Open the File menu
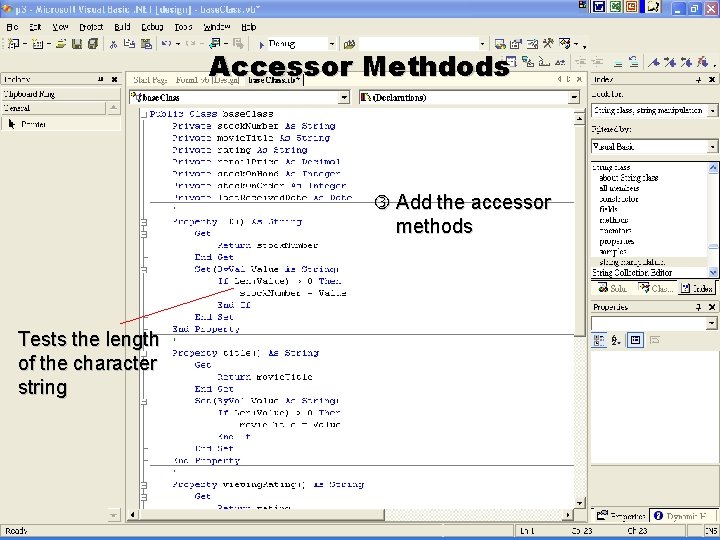This screenshot has height=540, width=720. (12, 27)
